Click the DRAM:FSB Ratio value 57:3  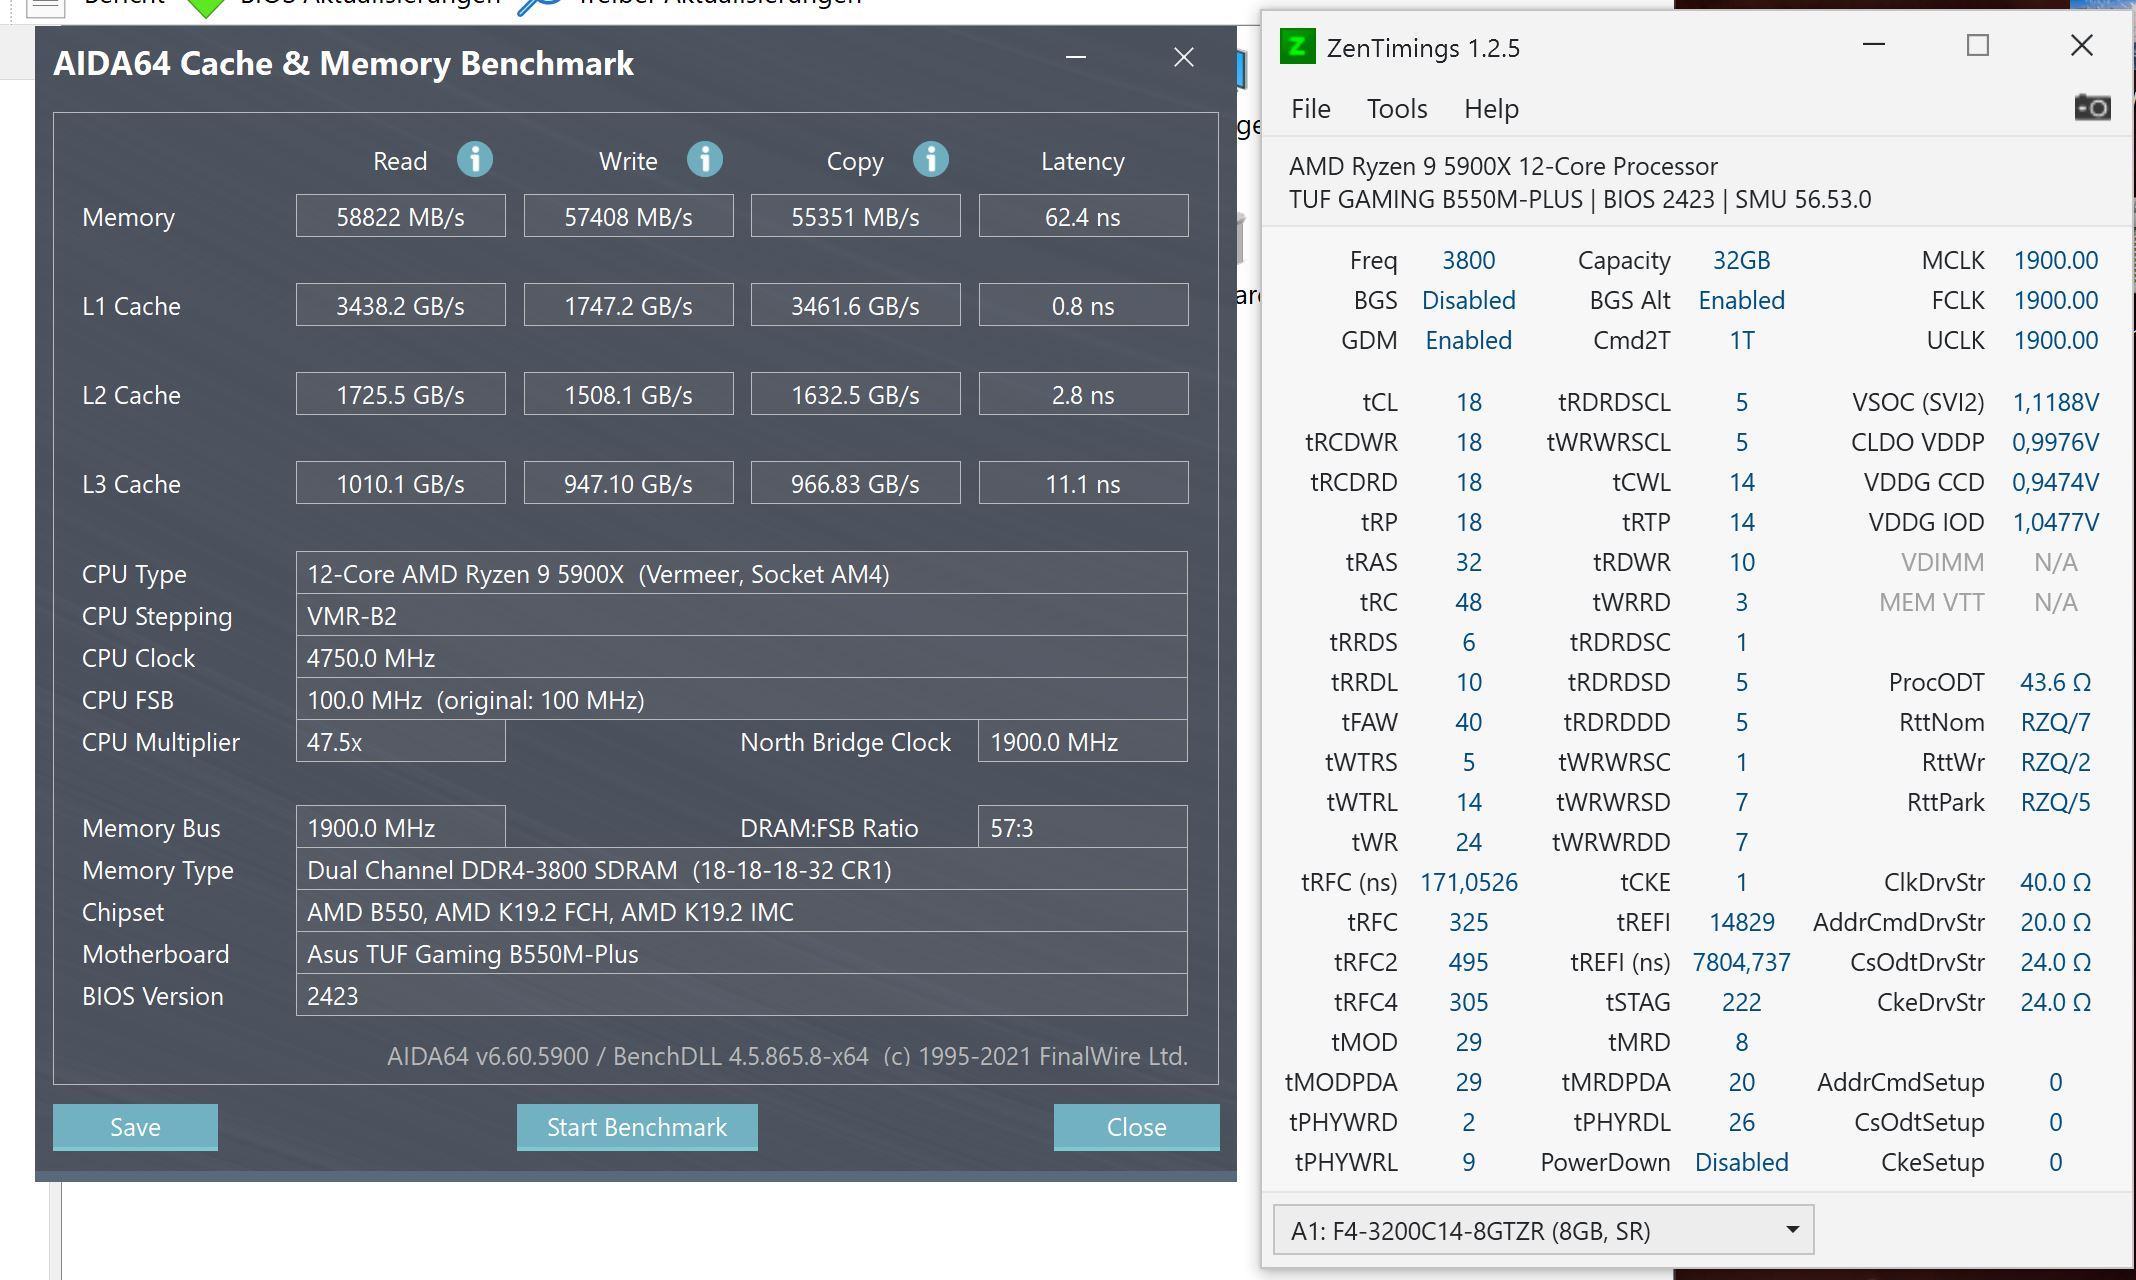1083,828
